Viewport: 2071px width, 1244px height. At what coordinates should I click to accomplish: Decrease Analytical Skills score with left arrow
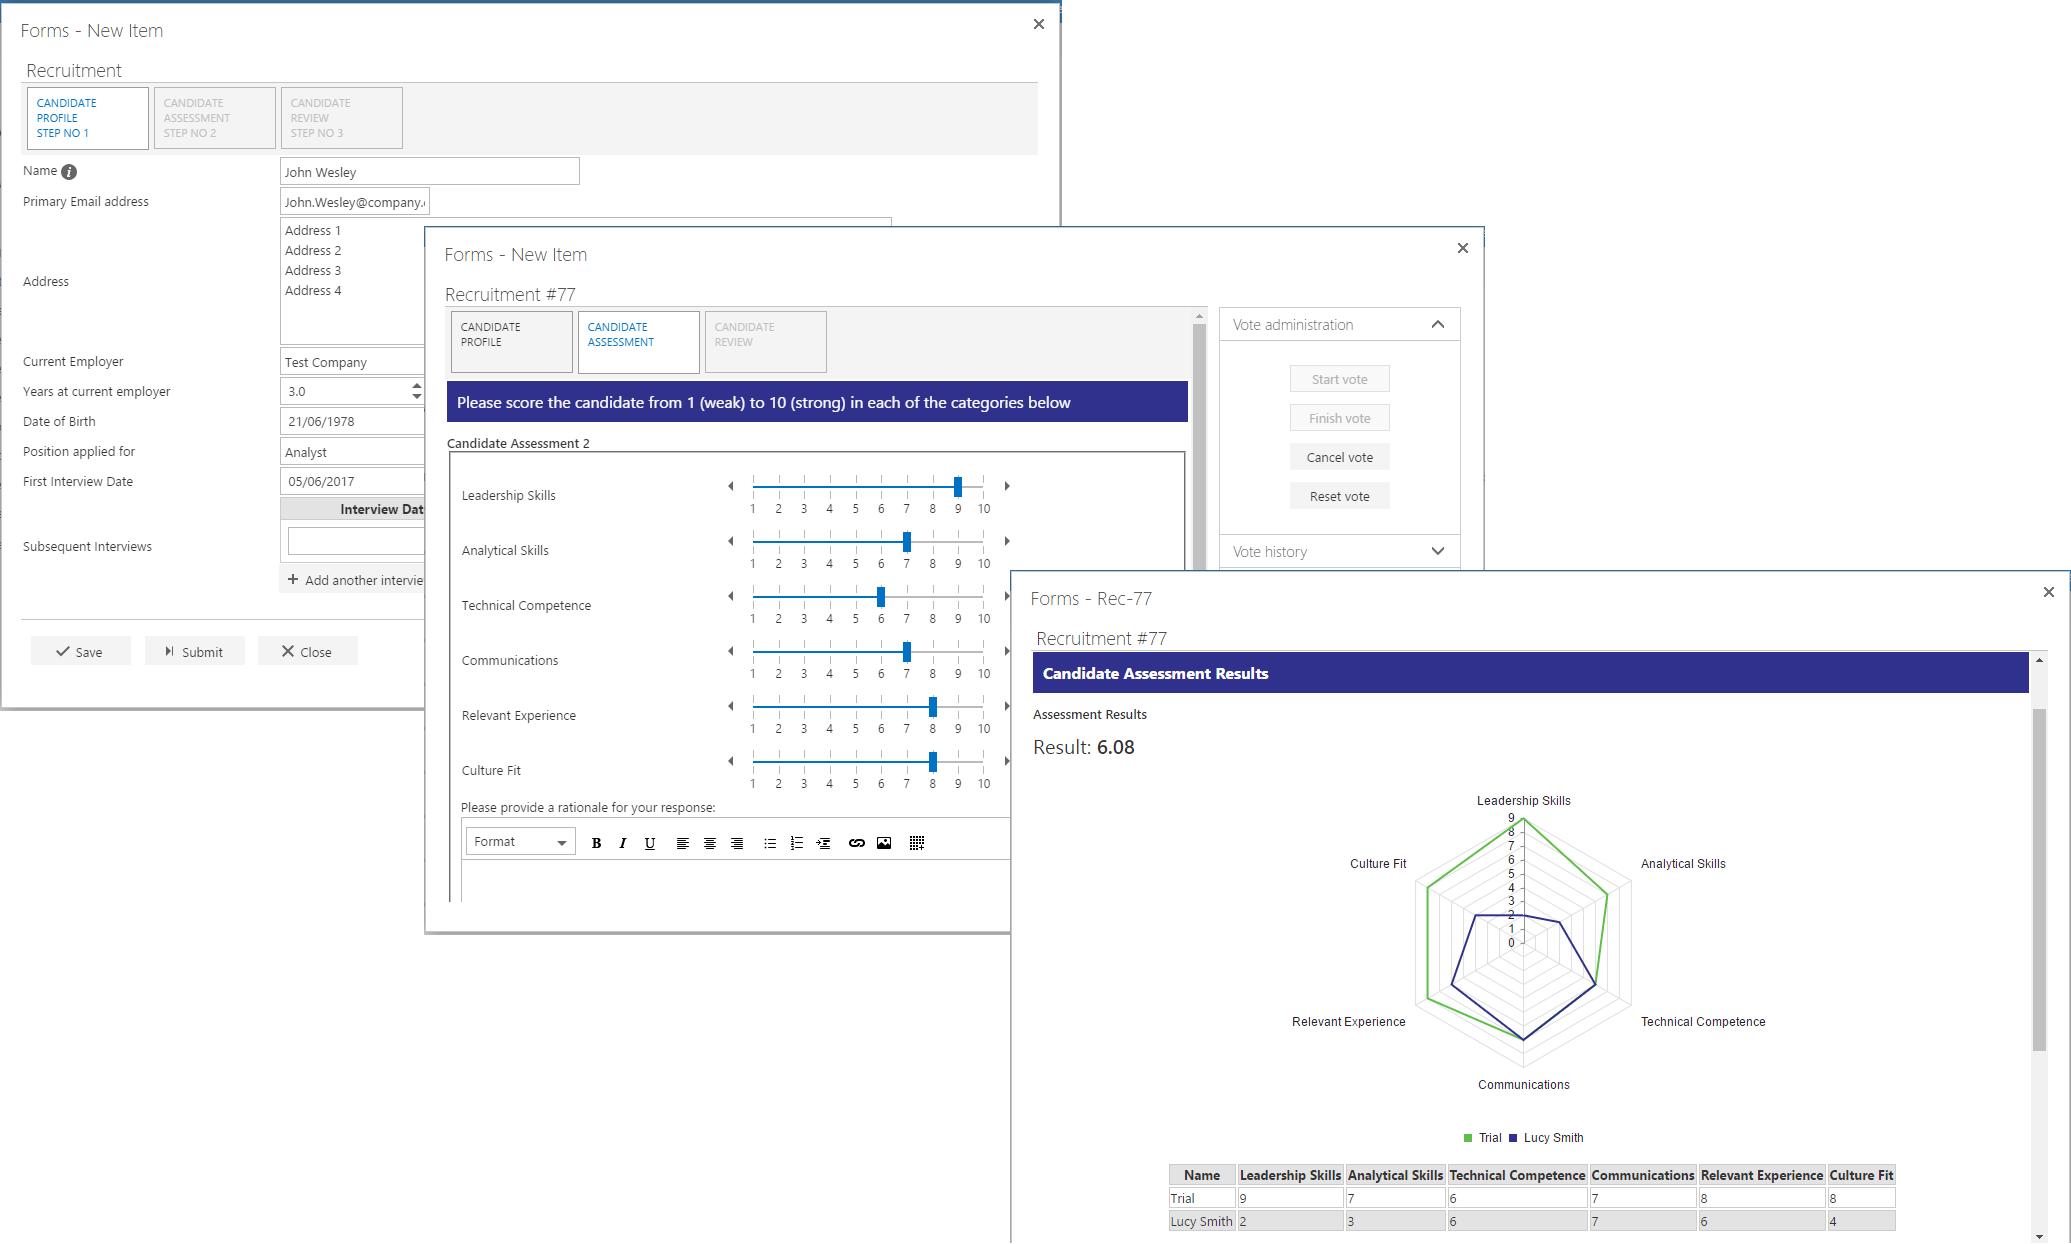(731, 541)
